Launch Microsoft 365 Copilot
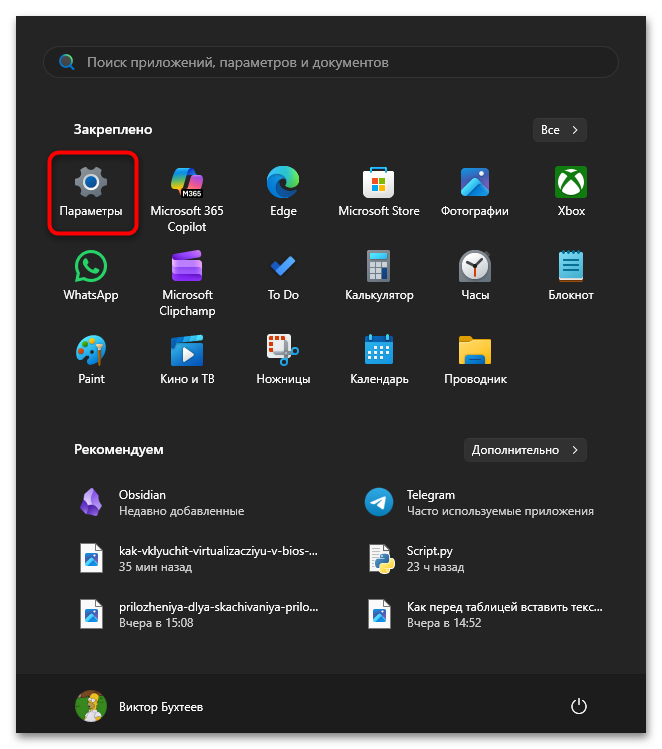This screenshot has width=662, height=749. [187, 199]
